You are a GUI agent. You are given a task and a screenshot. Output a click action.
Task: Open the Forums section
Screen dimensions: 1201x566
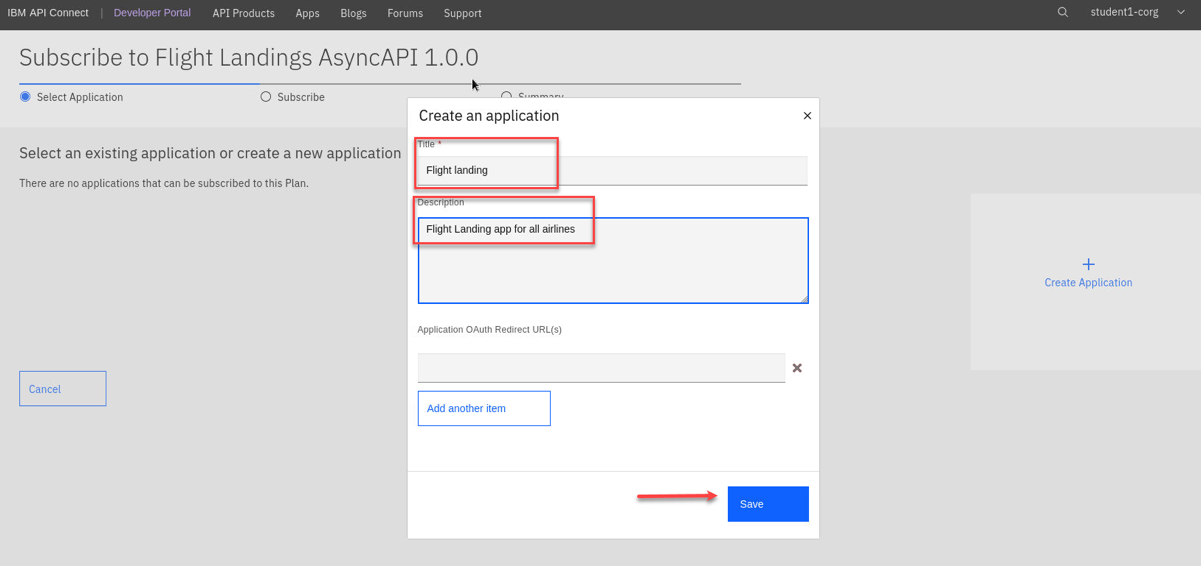click(405, 13)
